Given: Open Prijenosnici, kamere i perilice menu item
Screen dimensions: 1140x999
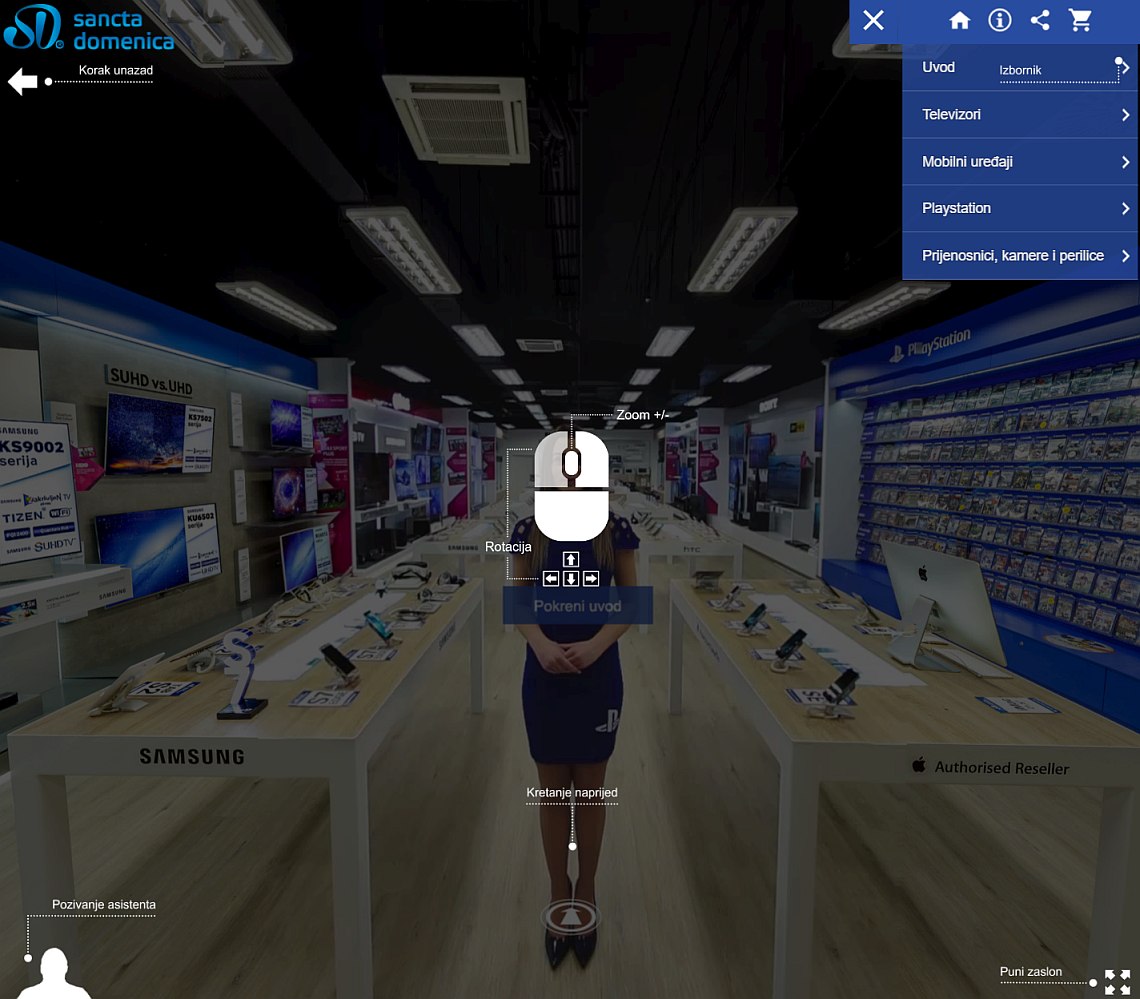Looking at the screenshot, I should pyautogui.click(x=1020, y=256).
